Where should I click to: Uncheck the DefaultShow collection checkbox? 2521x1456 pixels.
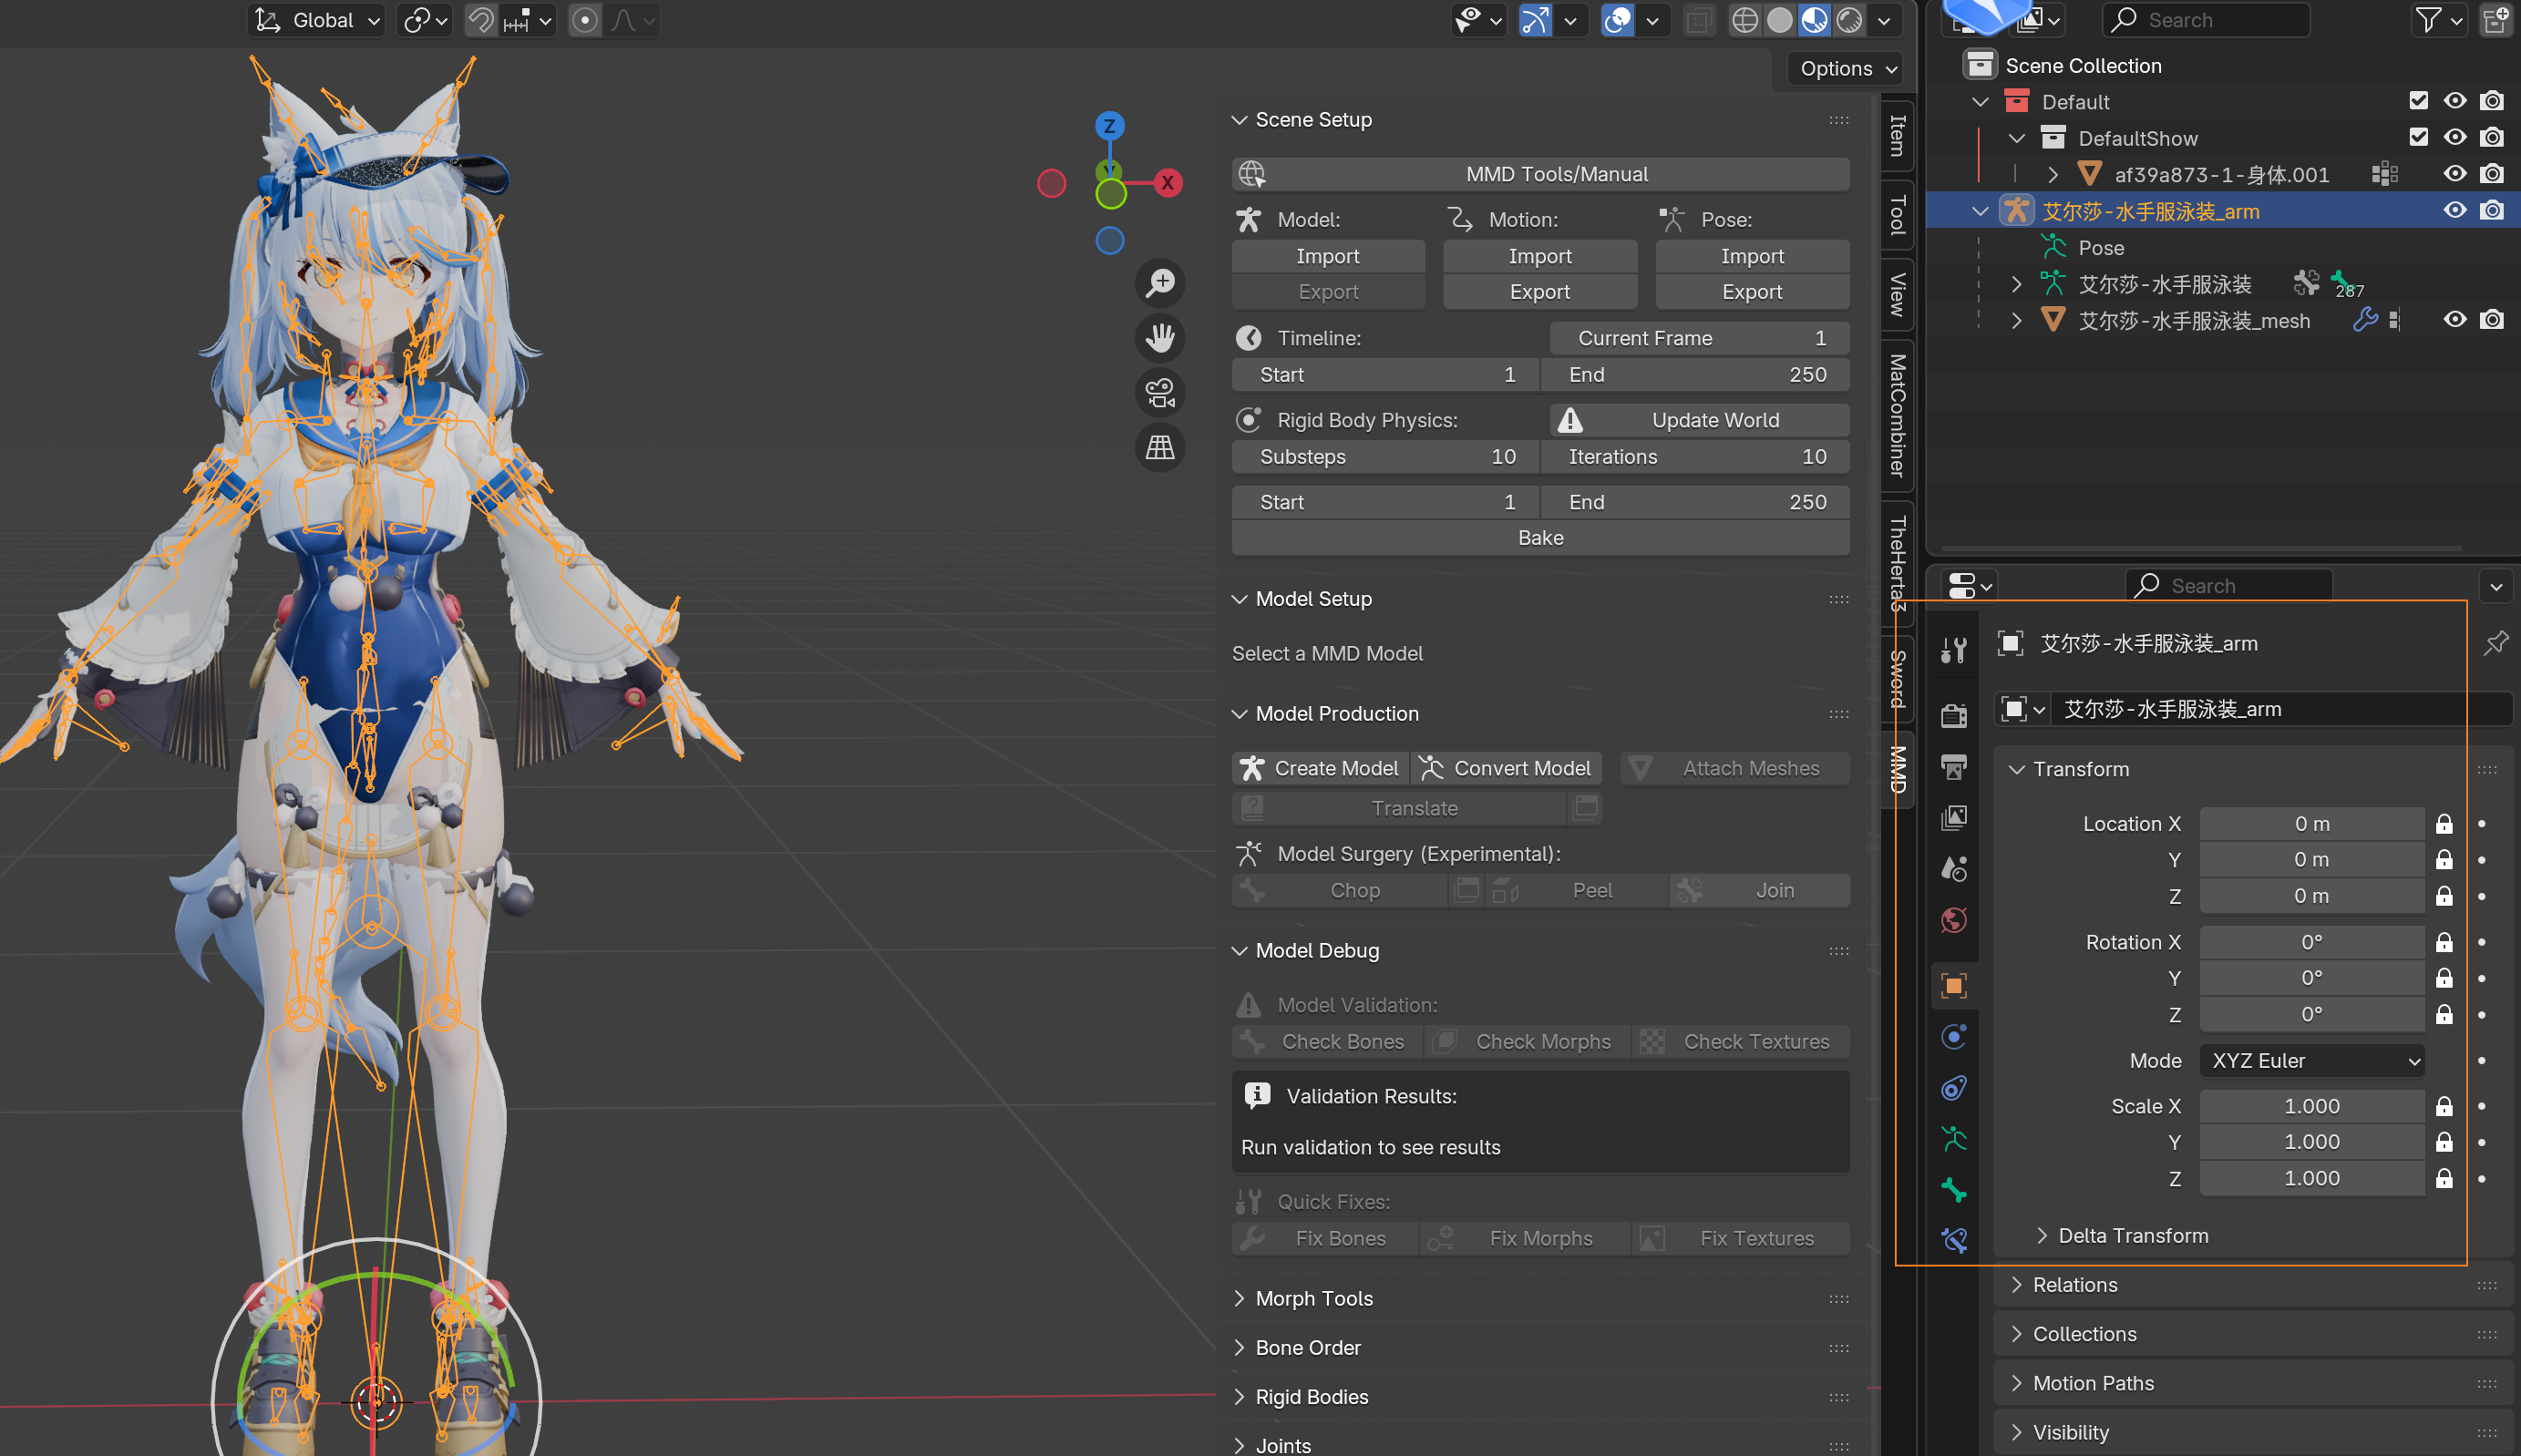2418,137
